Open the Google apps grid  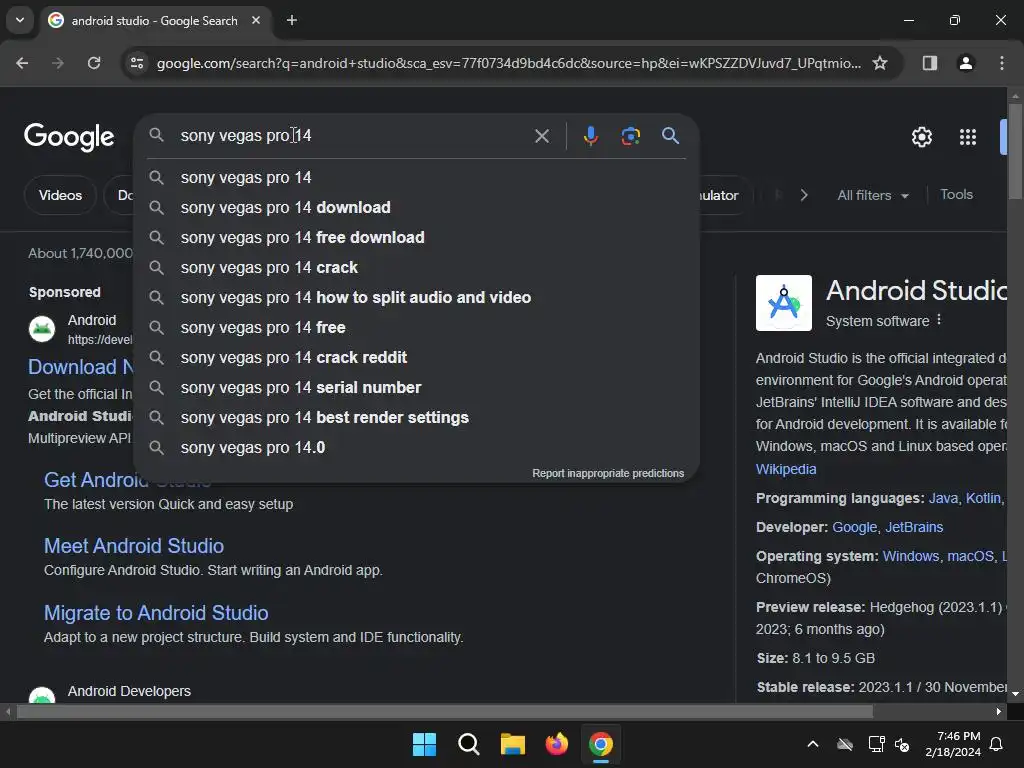(967, 137)
